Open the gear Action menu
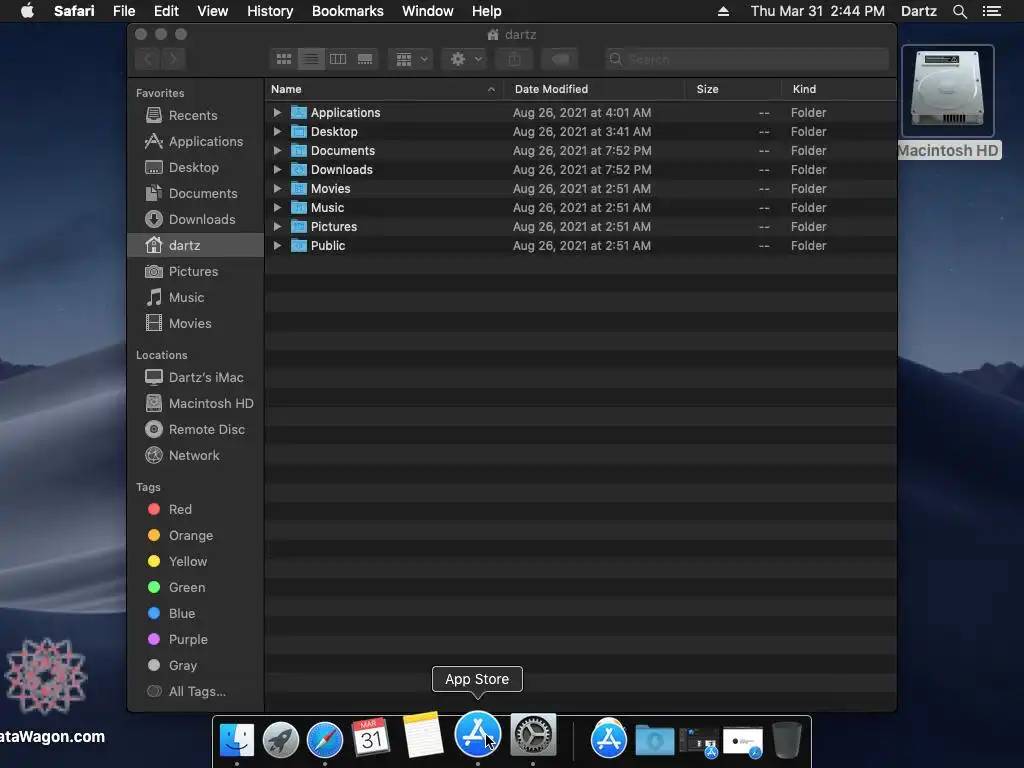 464,59
